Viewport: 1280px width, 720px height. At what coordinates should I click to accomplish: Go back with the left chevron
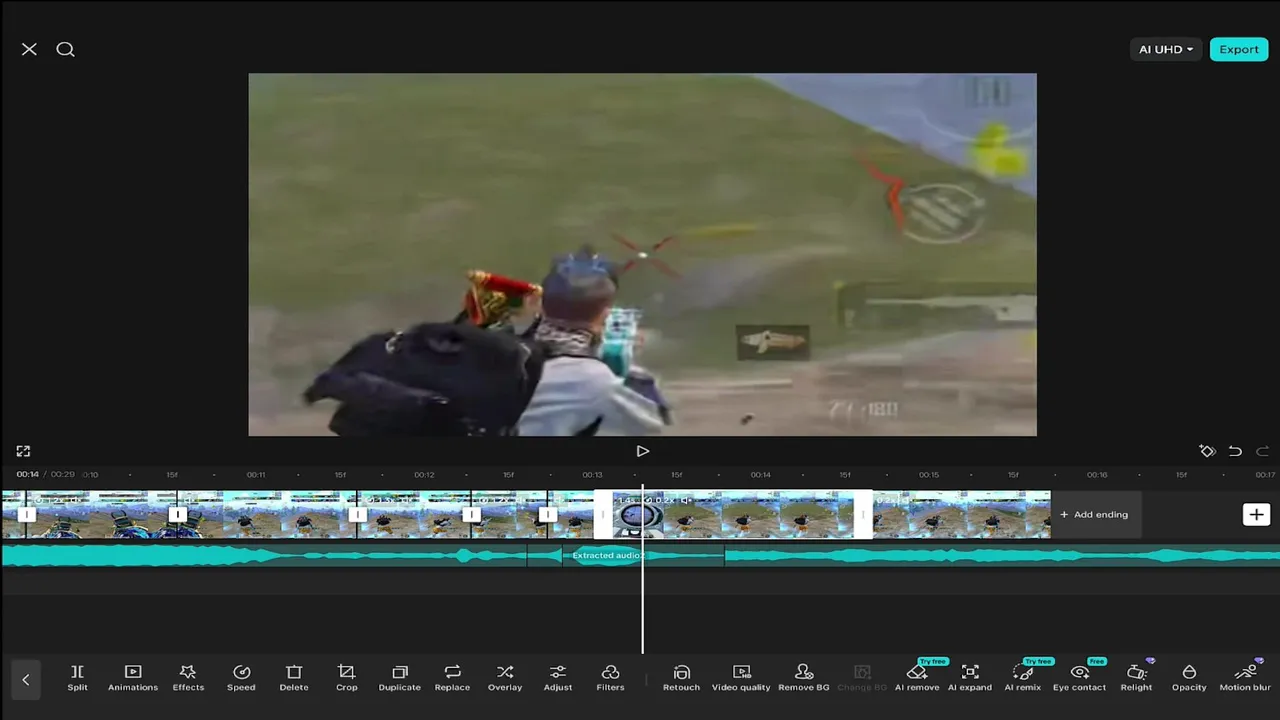point(25,679)
